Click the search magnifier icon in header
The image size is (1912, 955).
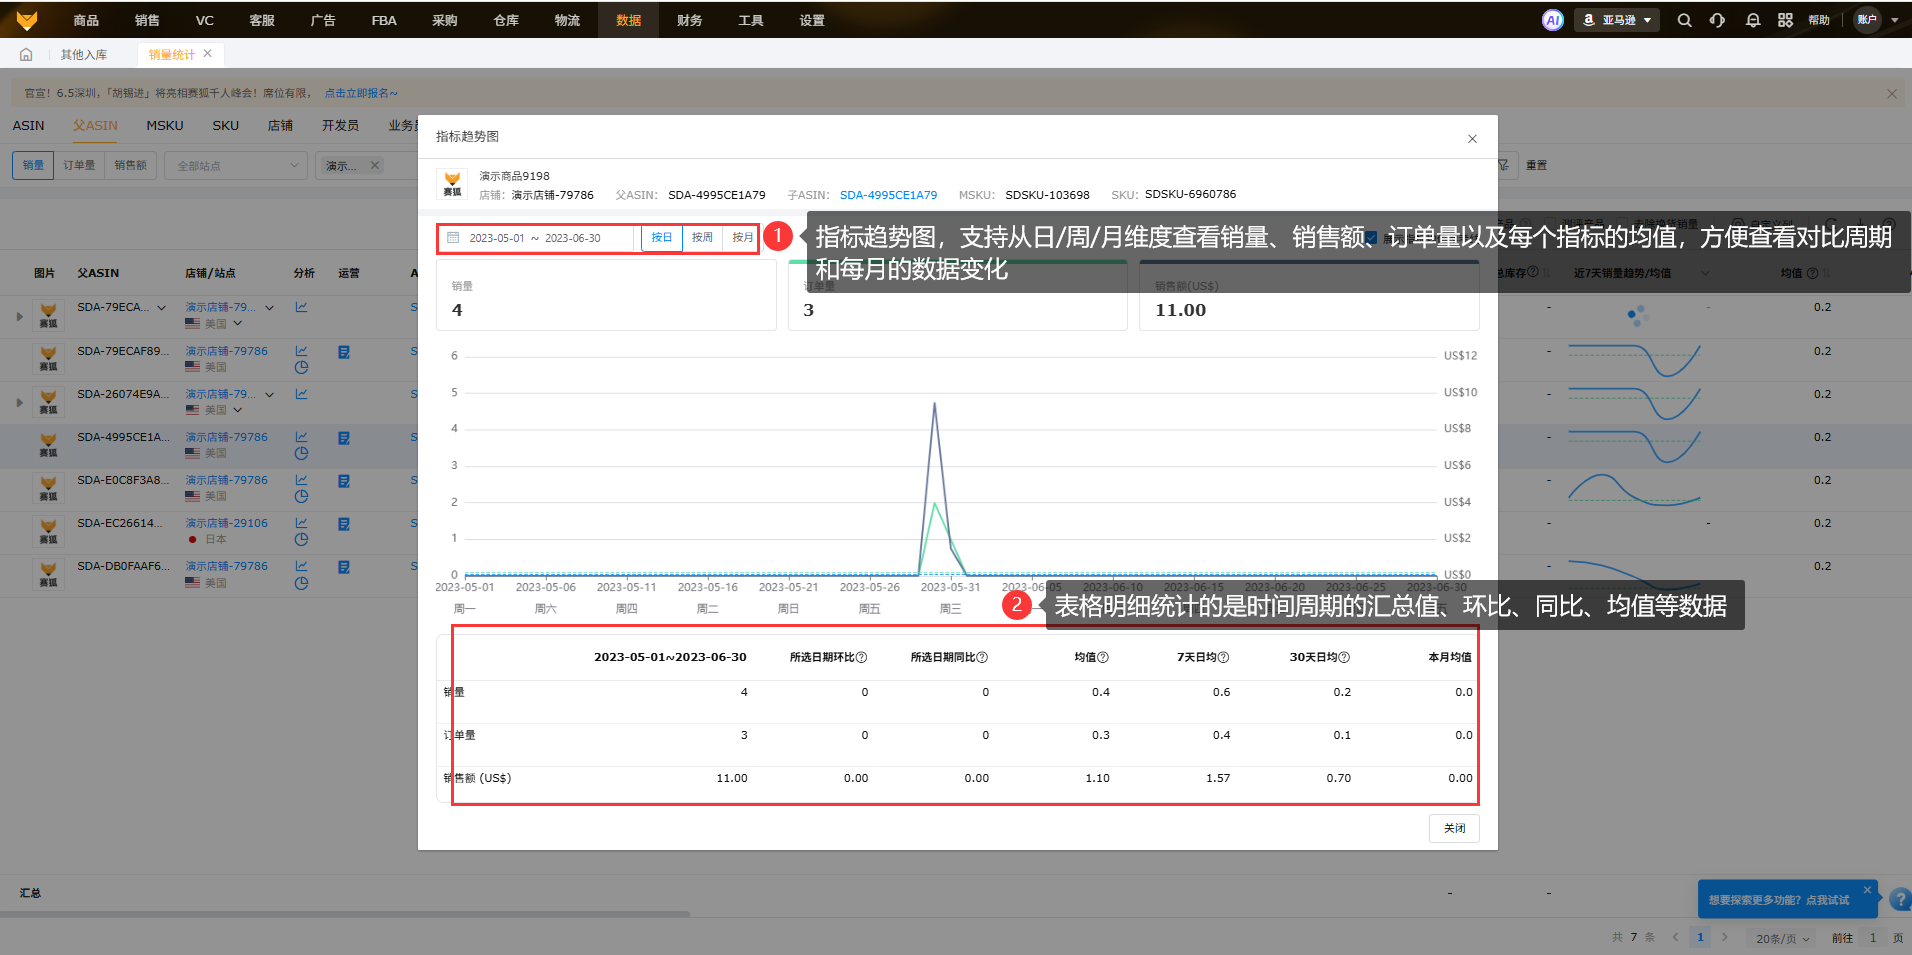pyautogui.click(x=1684, y=20)
